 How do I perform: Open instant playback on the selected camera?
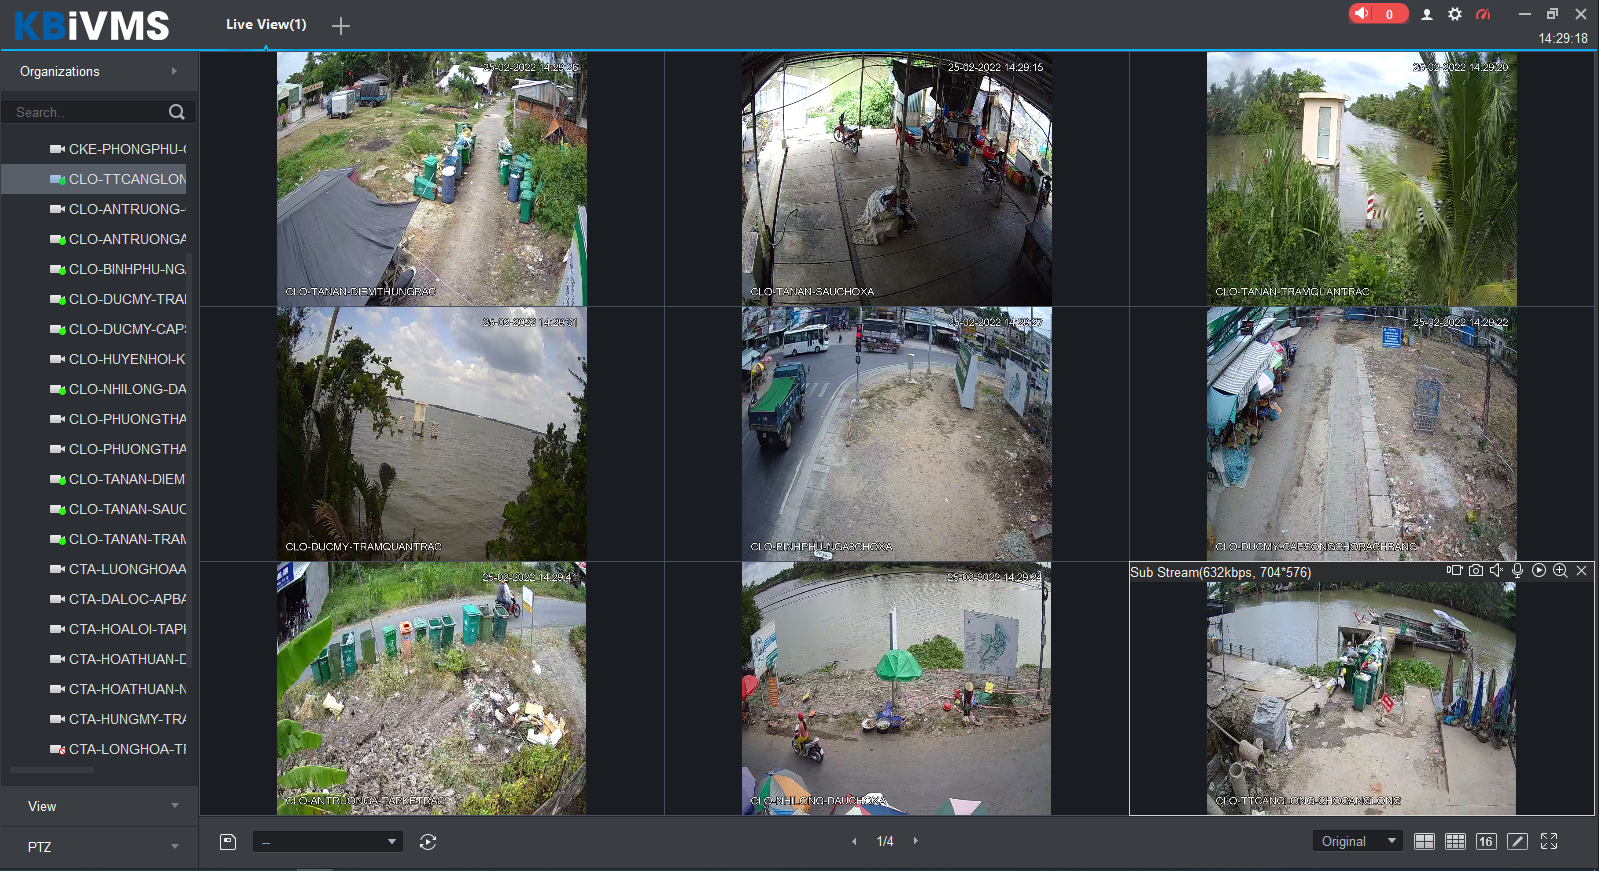click(1539, 570)
